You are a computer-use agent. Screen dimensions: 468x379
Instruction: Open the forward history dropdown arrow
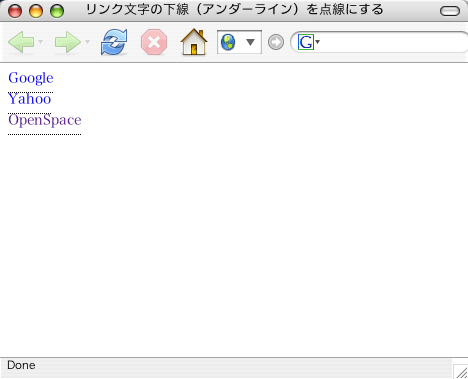tap(87, 42)
